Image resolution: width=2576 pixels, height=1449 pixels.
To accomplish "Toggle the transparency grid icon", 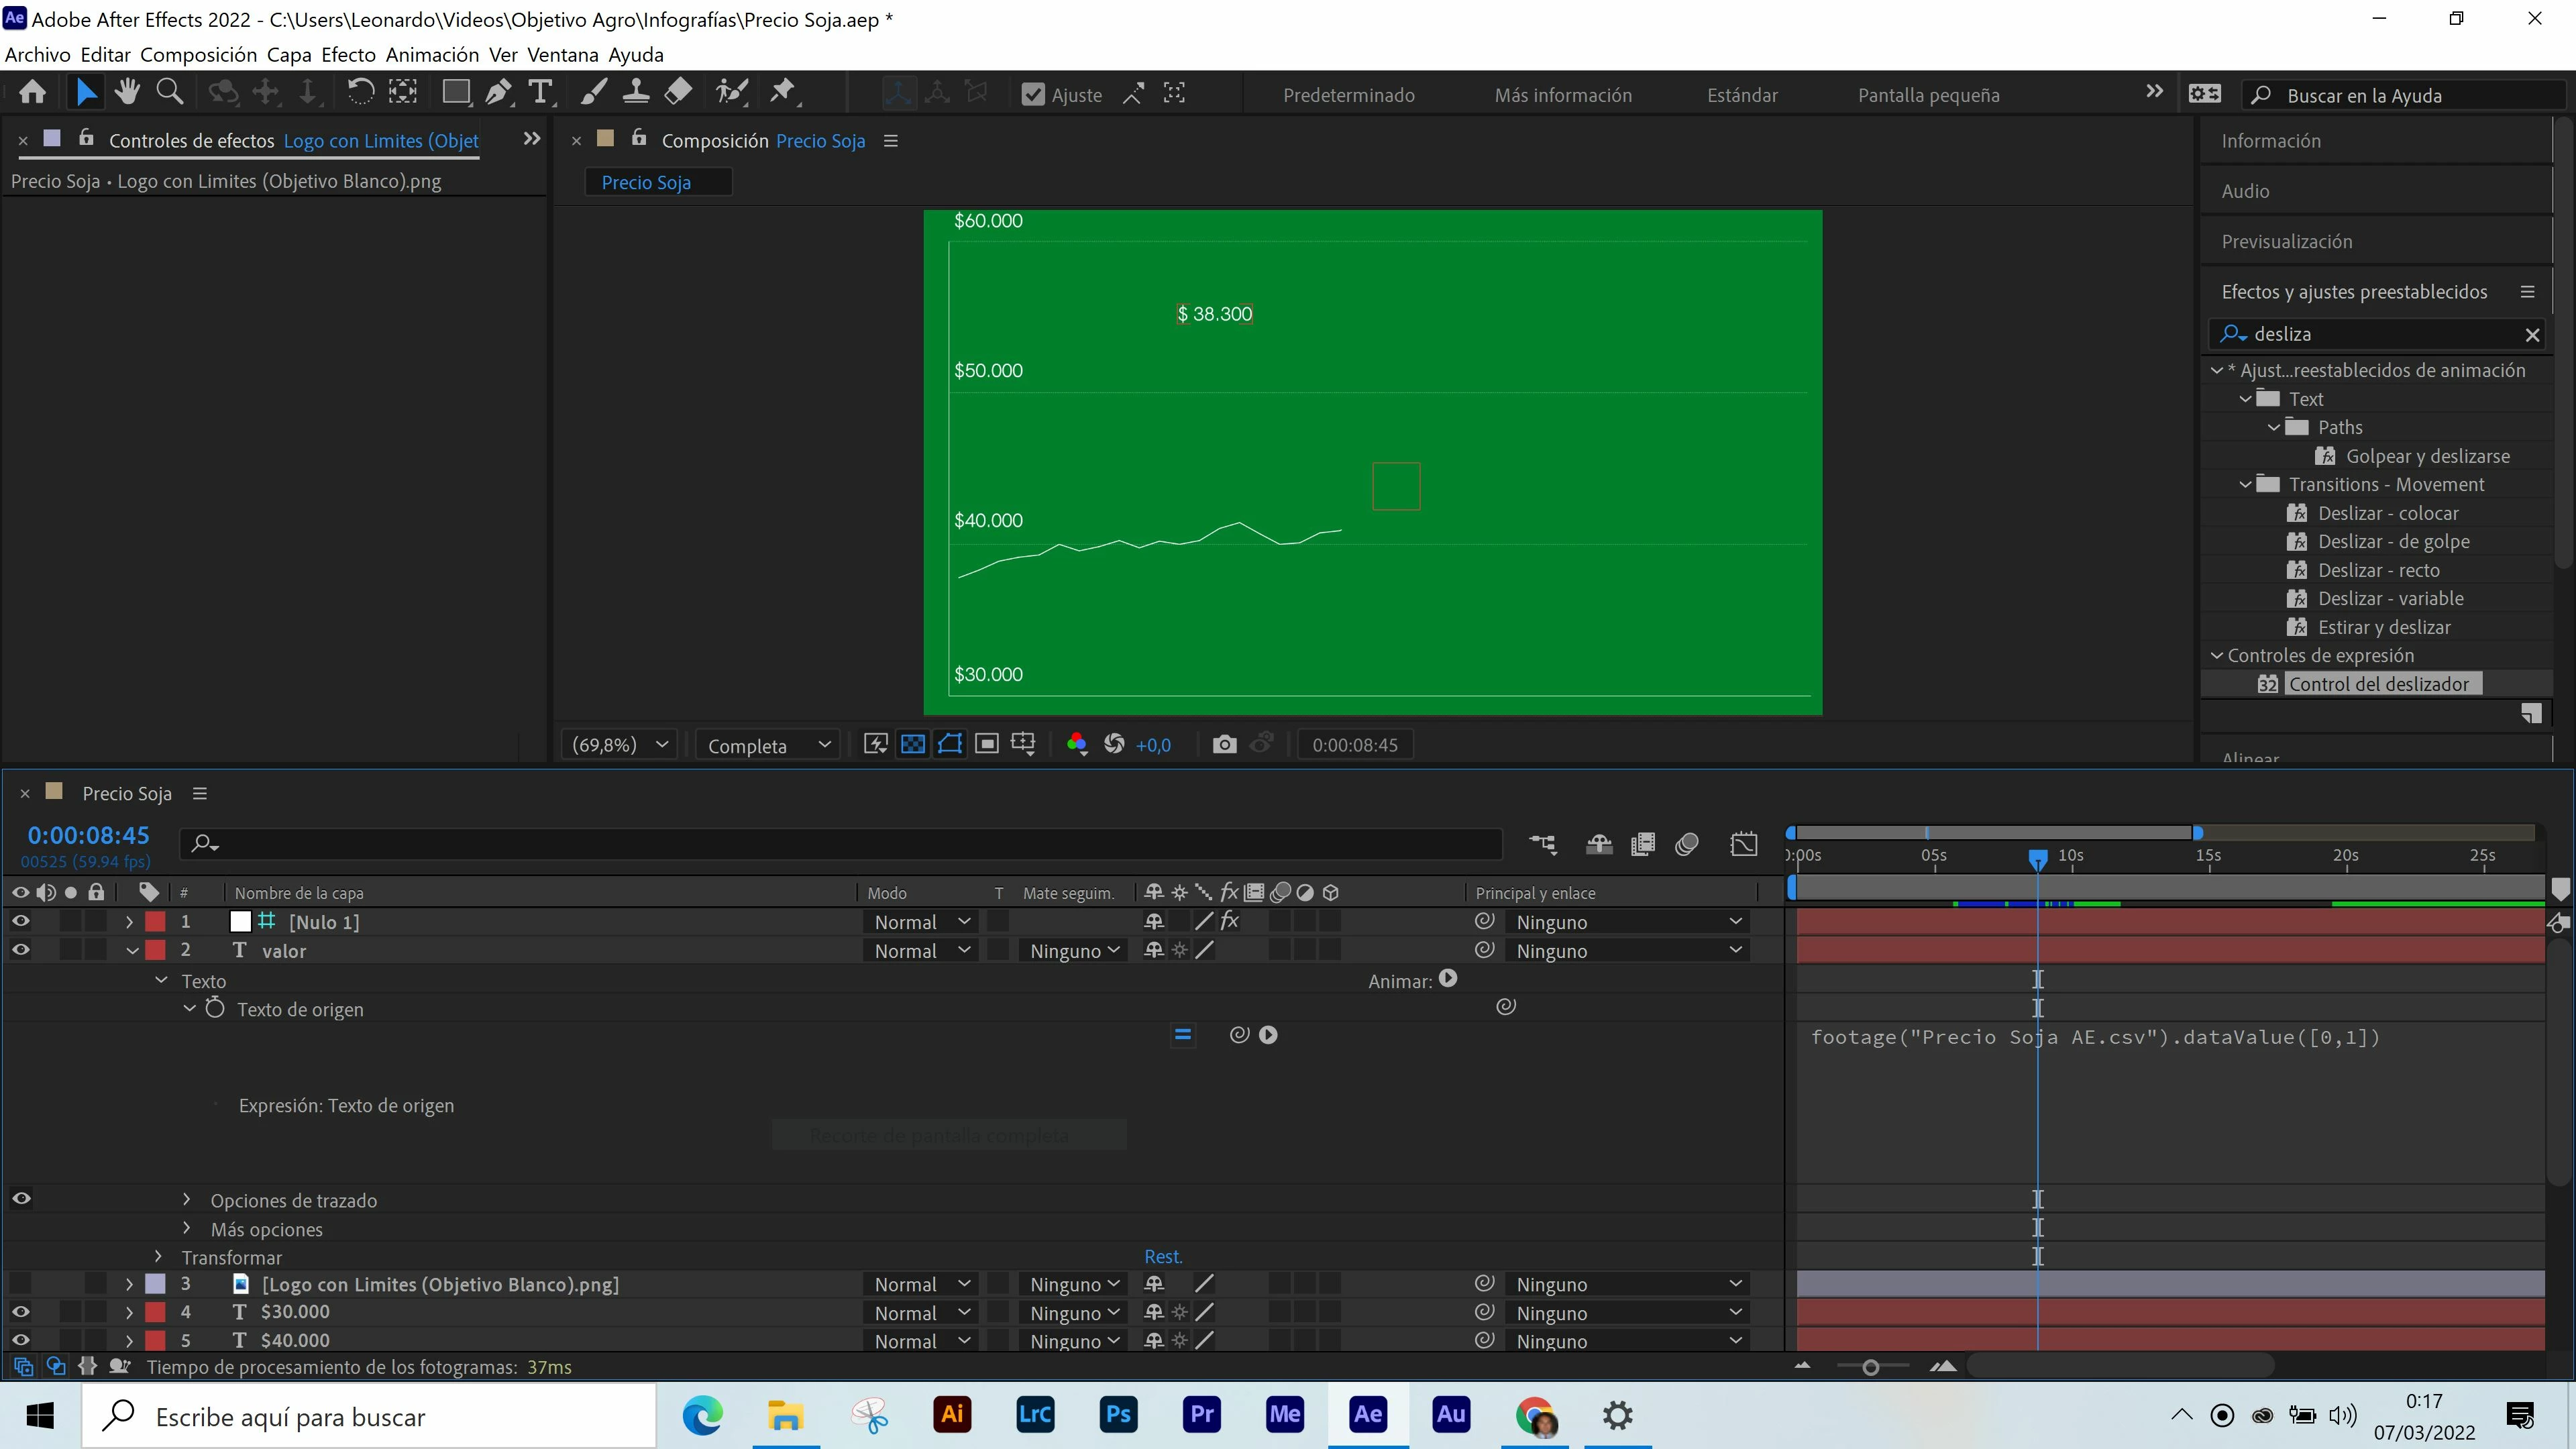I will pyautogui.click(x=913, y=744).
